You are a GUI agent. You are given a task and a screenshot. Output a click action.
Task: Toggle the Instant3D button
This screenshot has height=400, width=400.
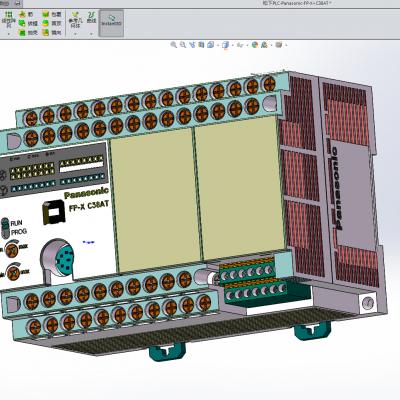point(111,23)
